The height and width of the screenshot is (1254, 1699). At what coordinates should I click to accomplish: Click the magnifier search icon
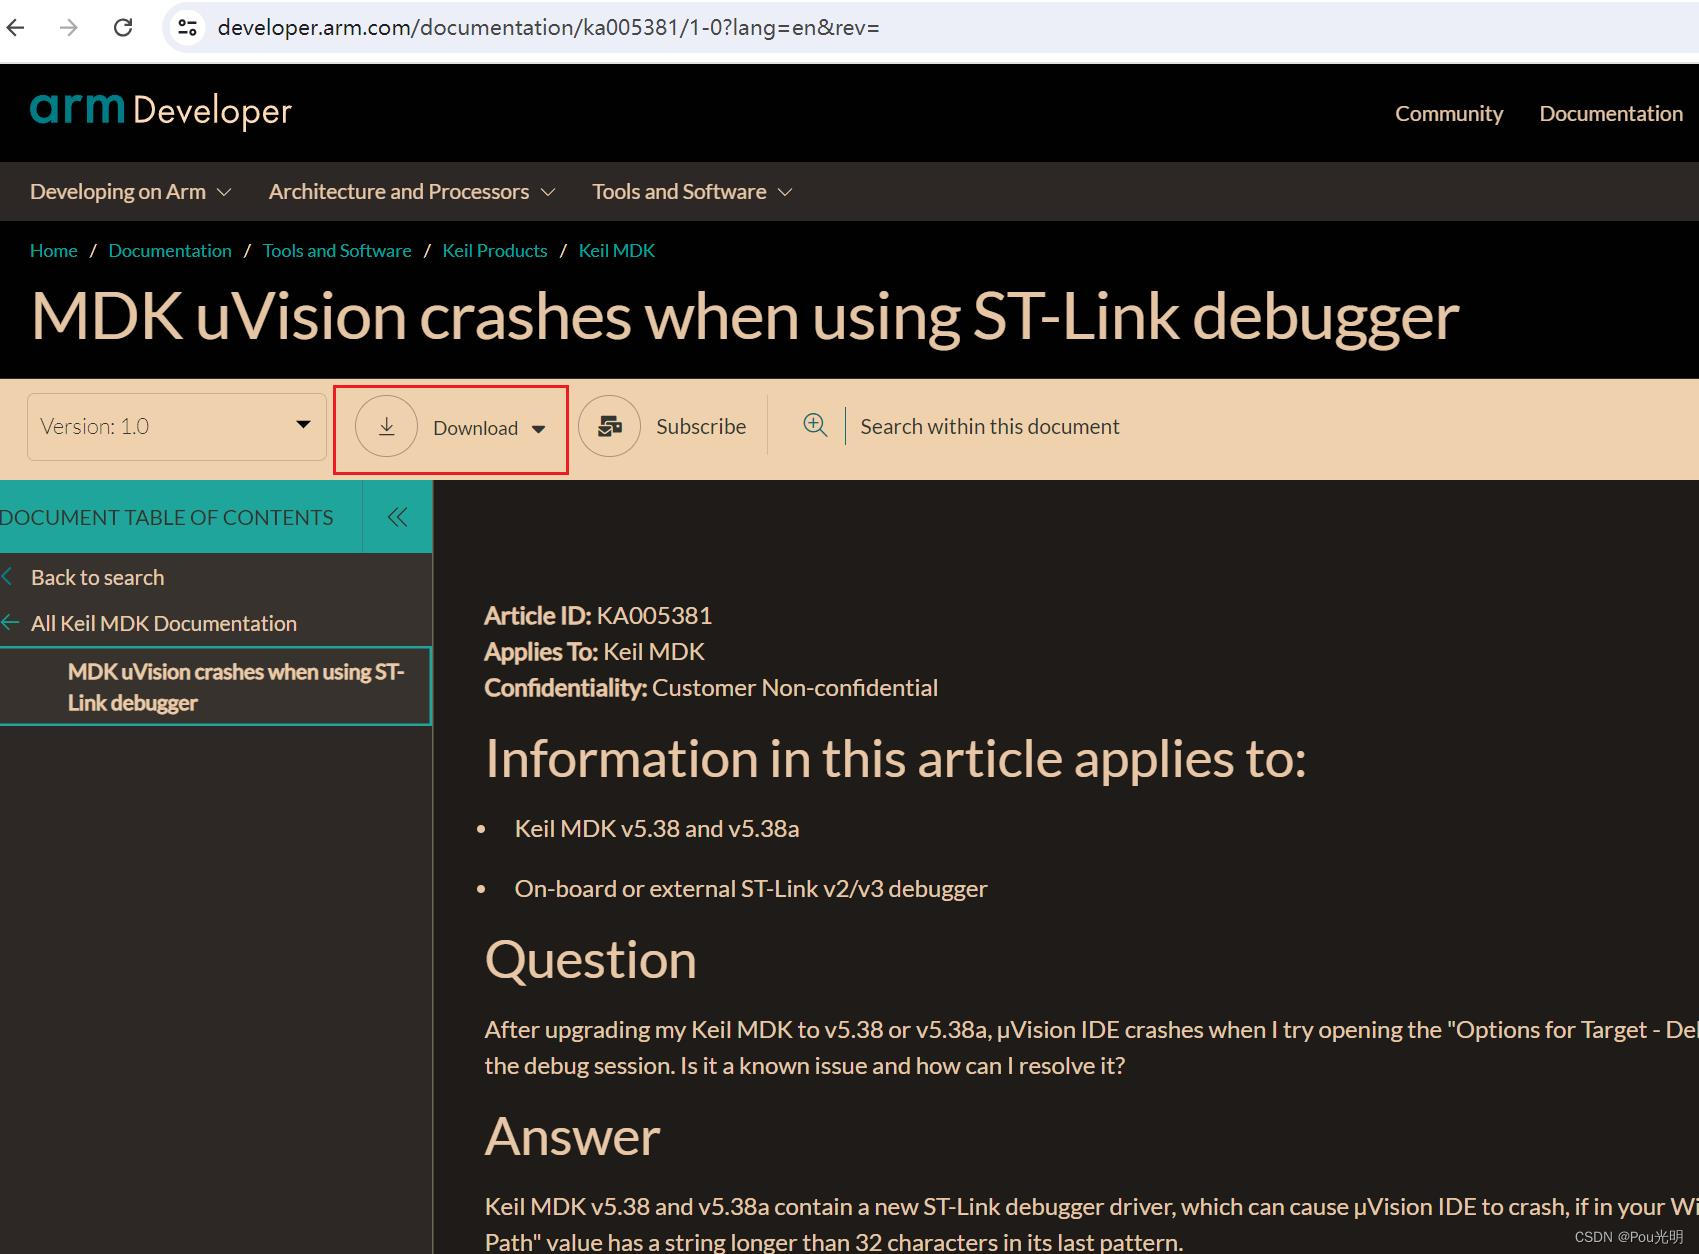815,425
